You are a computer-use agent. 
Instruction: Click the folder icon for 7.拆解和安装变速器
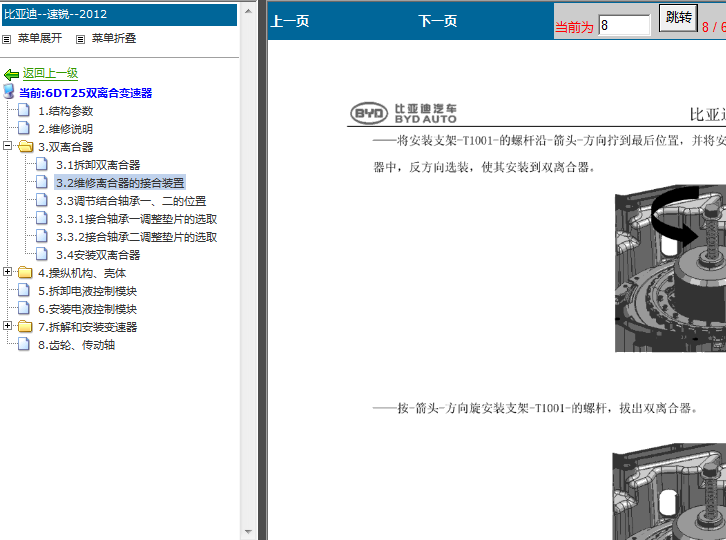click(x=25, y=327)
